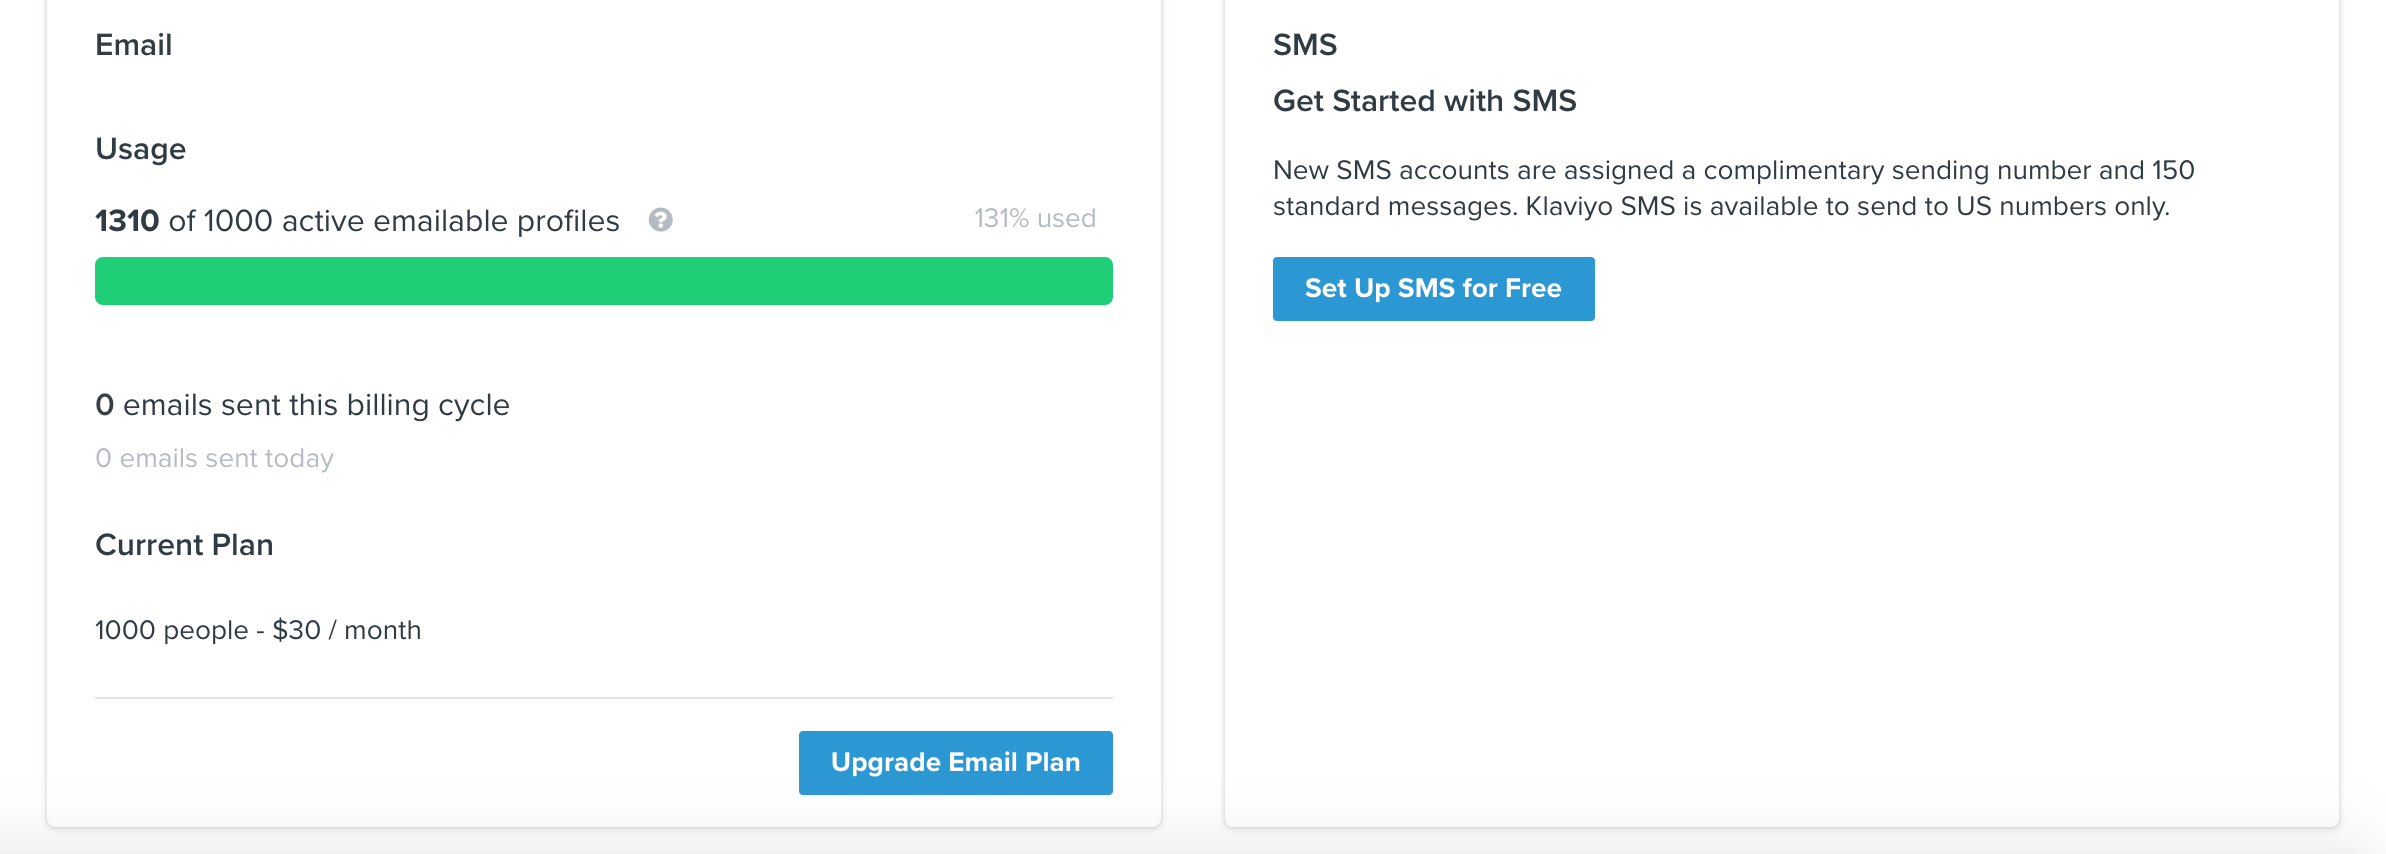
Task: Click the Get Started with SMS heading
Action: [x=1424, y=101]
